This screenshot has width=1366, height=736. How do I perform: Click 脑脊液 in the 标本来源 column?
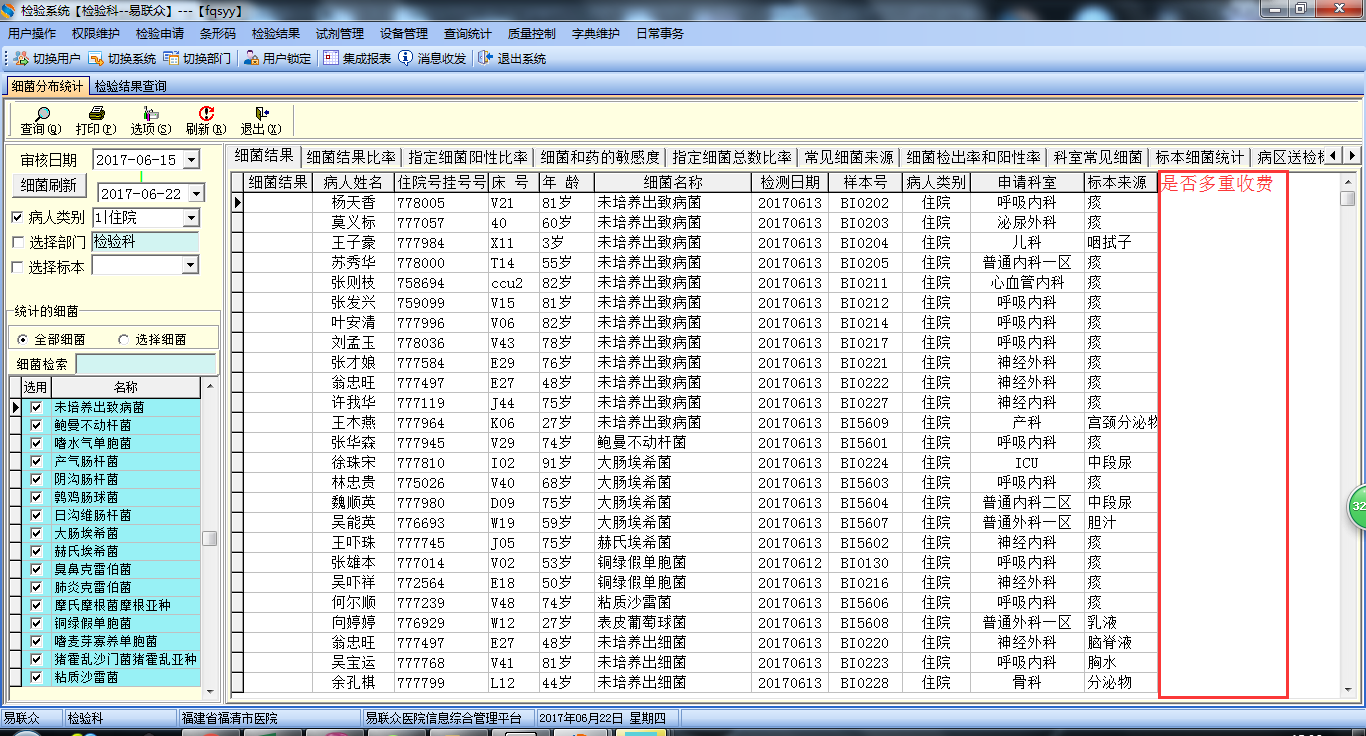(1110, 642)
